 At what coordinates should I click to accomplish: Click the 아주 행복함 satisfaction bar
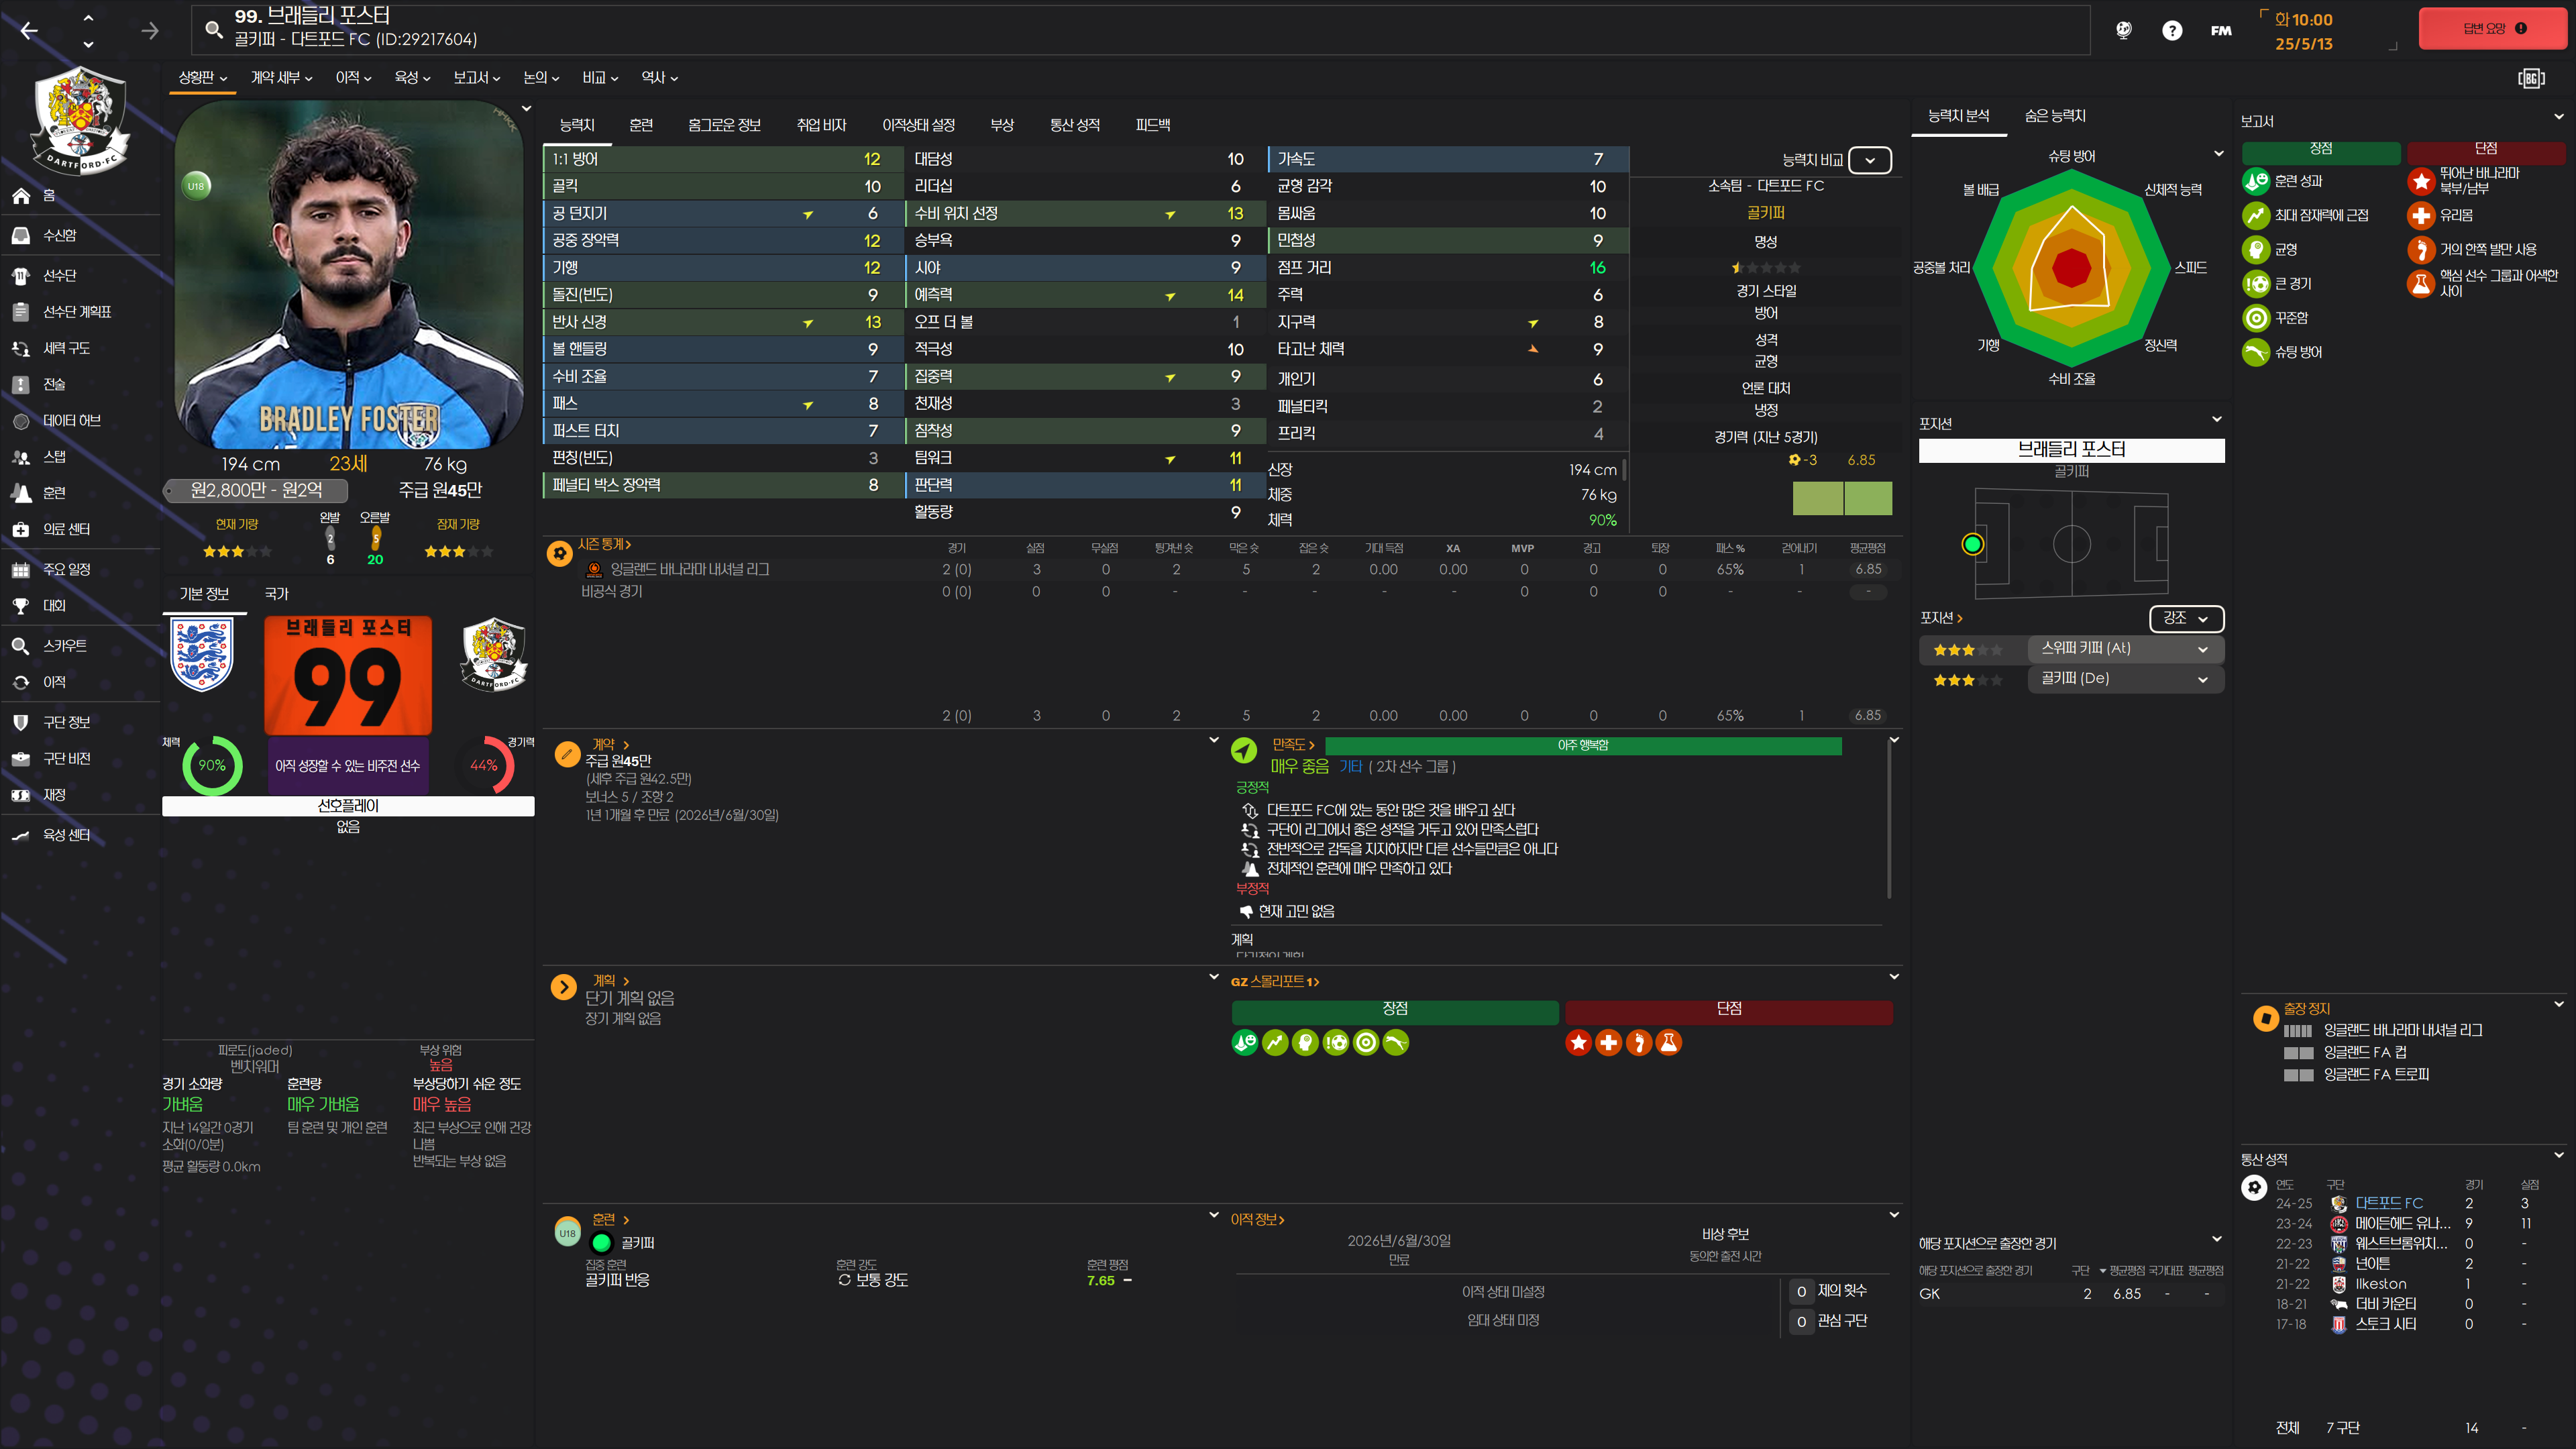tap(1582, 746)
